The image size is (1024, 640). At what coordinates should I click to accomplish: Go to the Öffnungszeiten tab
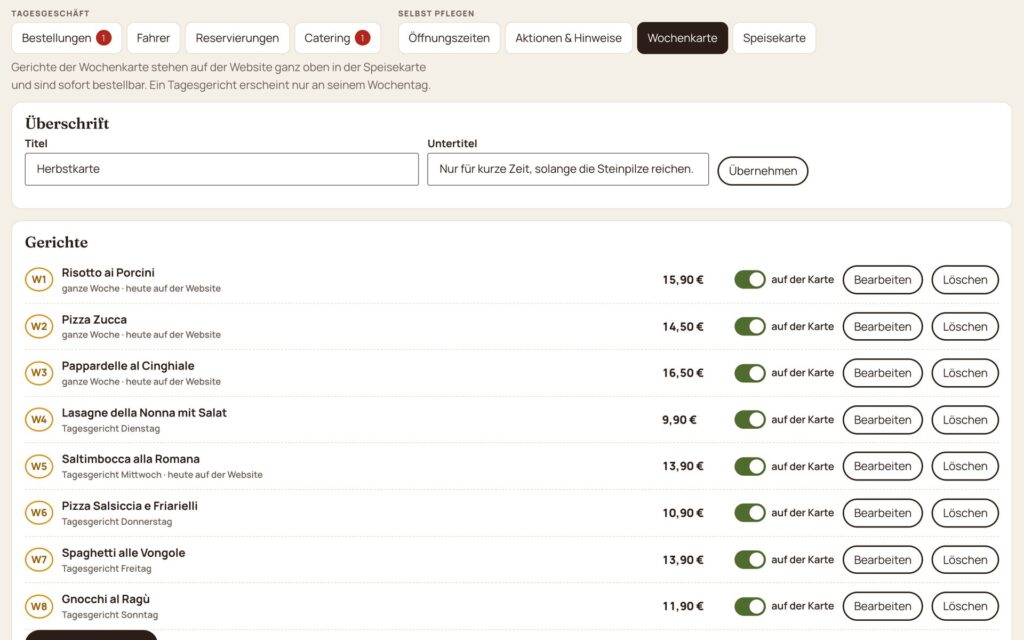coord(449,38)
